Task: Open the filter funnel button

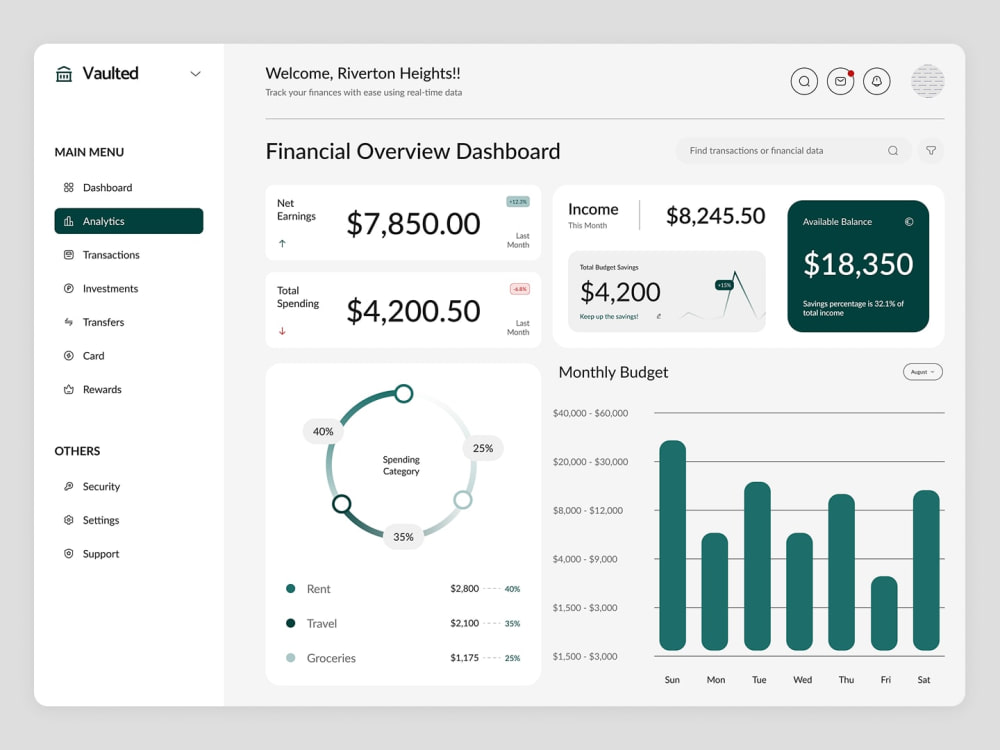Action: point(931,151)
